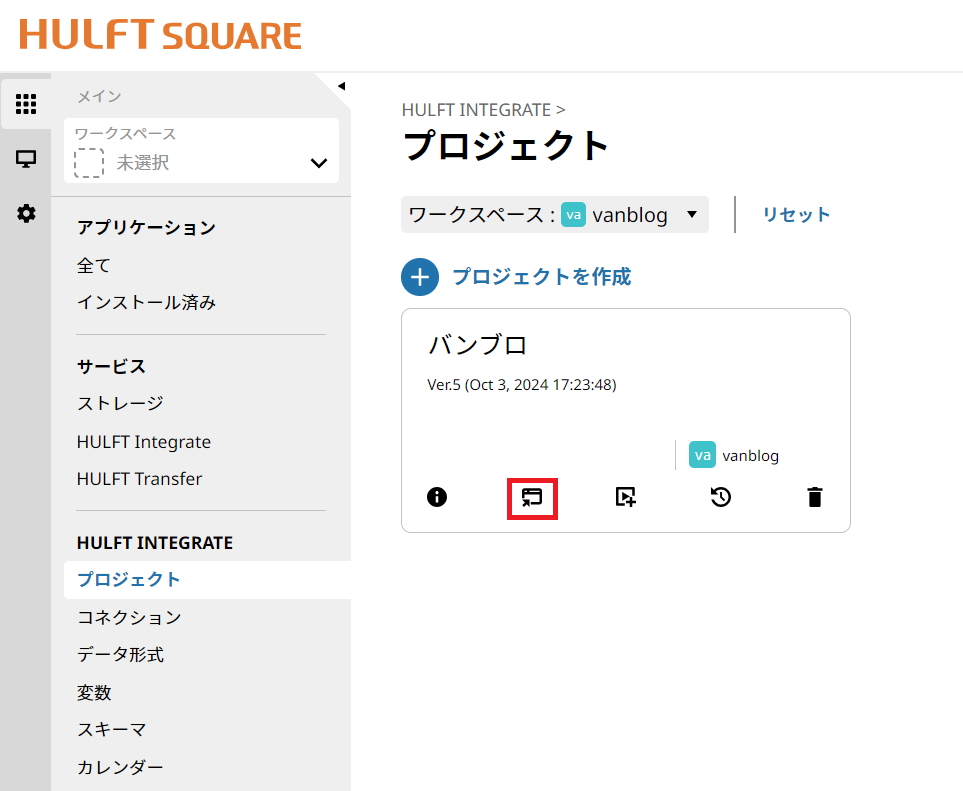Select コネクション in the sidebar menu

pyautogui.click(x=128, y=618)
